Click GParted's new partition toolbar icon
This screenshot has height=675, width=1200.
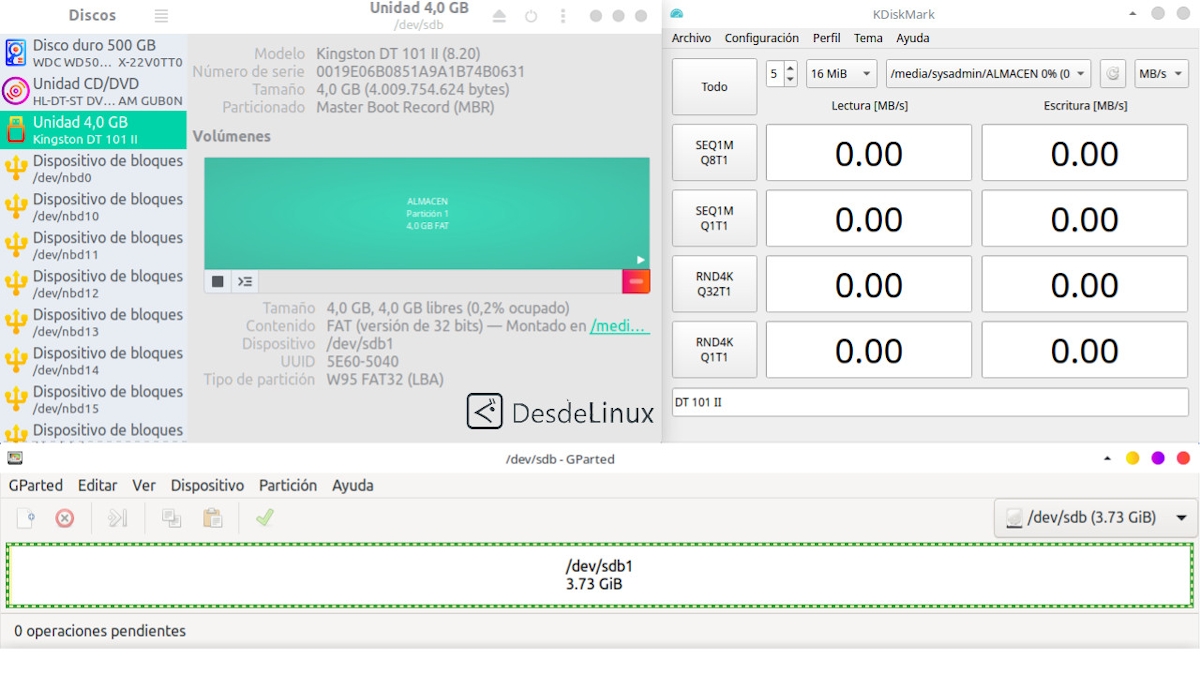(26, 517)
